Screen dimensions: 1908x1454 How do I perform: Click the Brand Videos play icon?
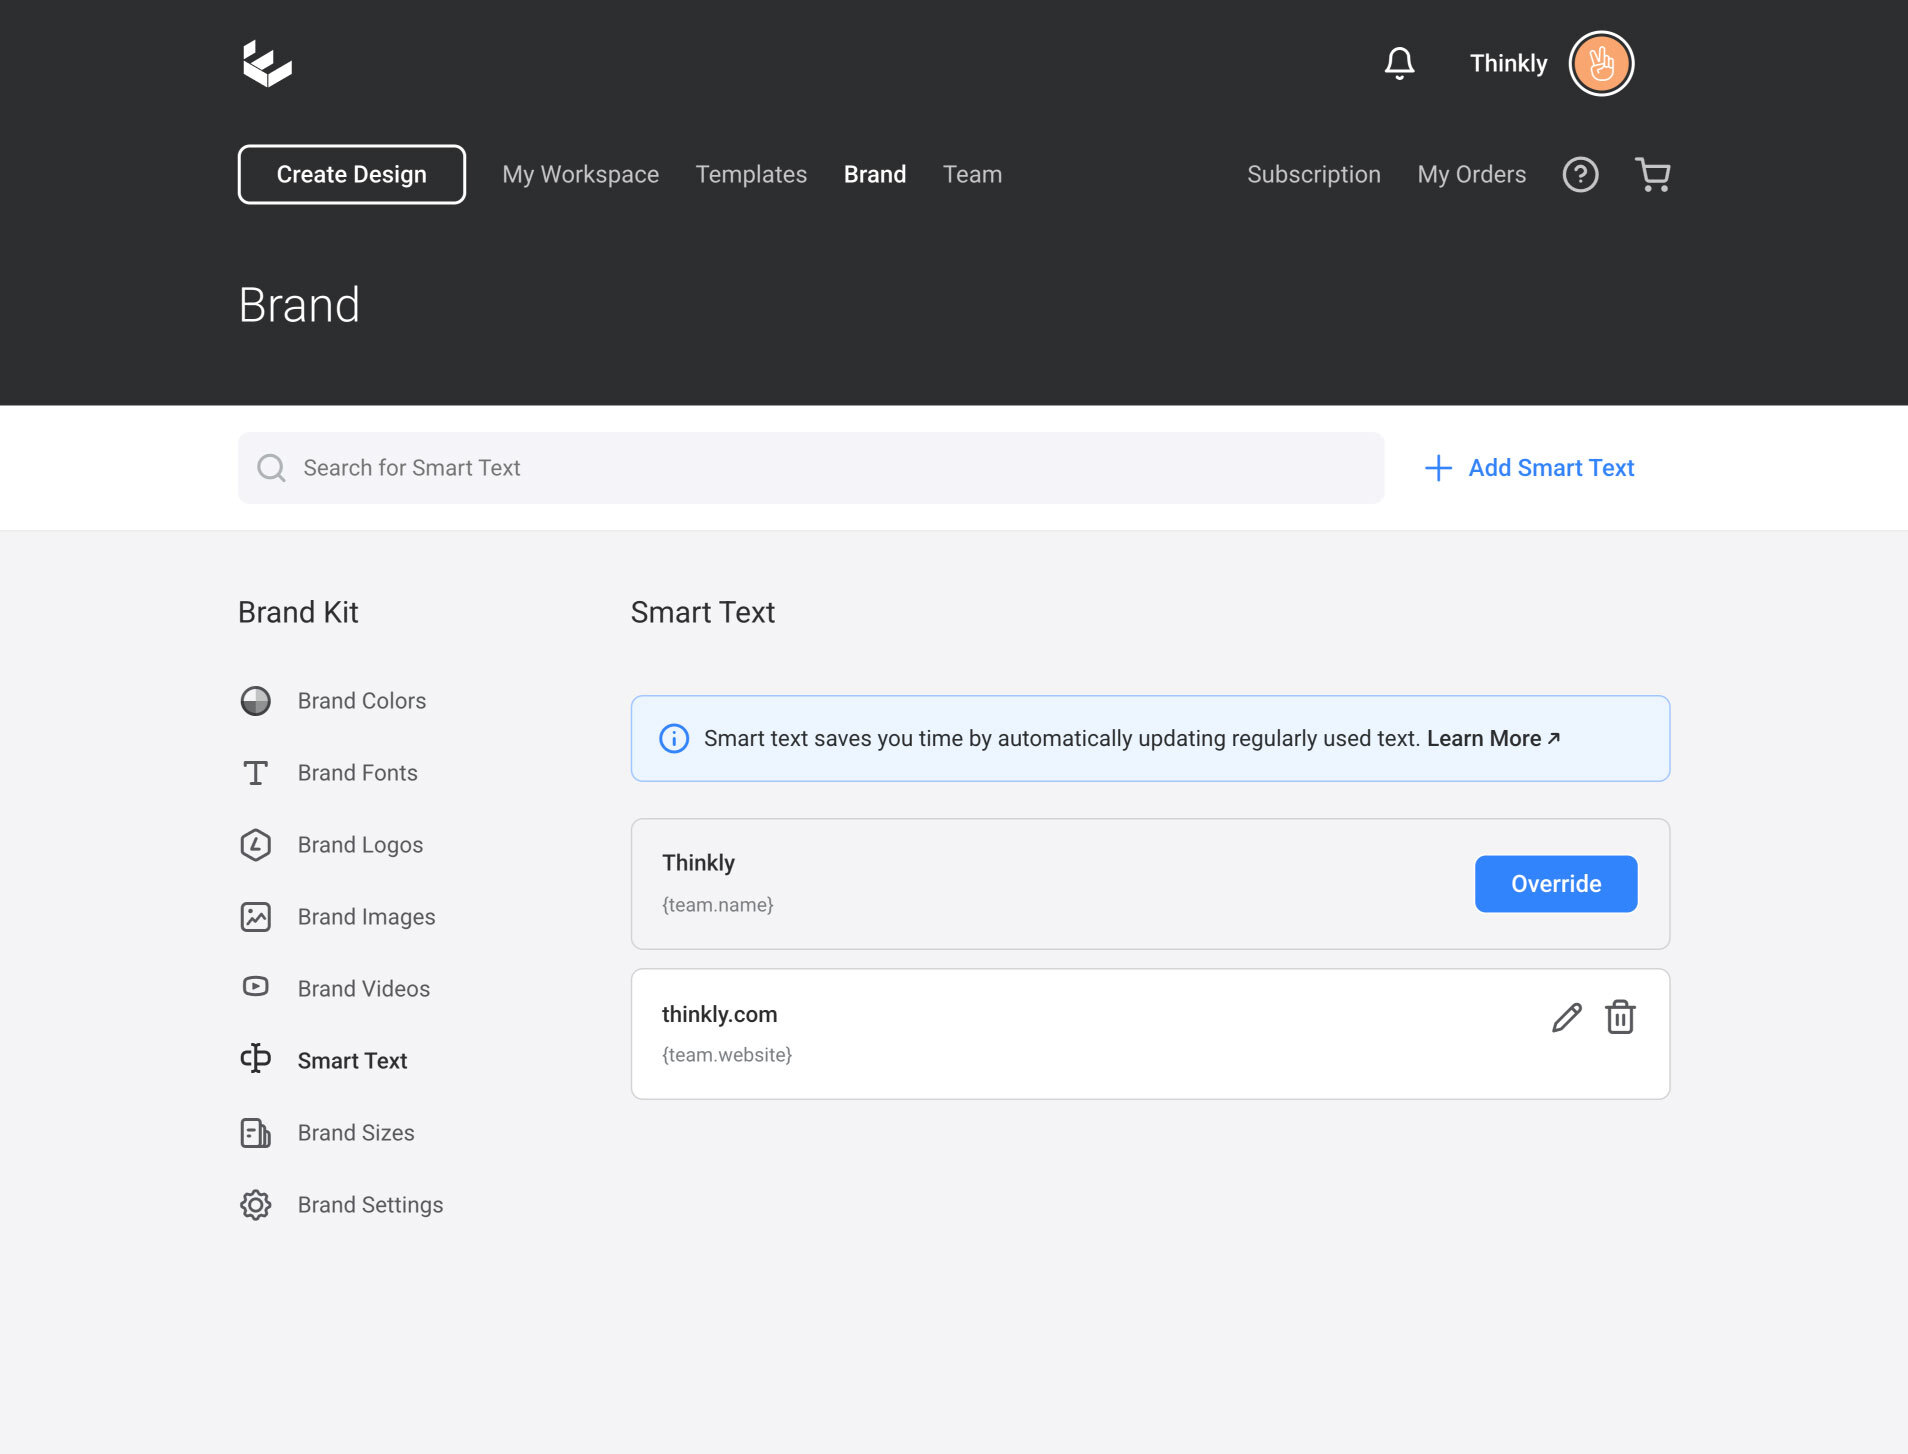(x=256, y=987)
